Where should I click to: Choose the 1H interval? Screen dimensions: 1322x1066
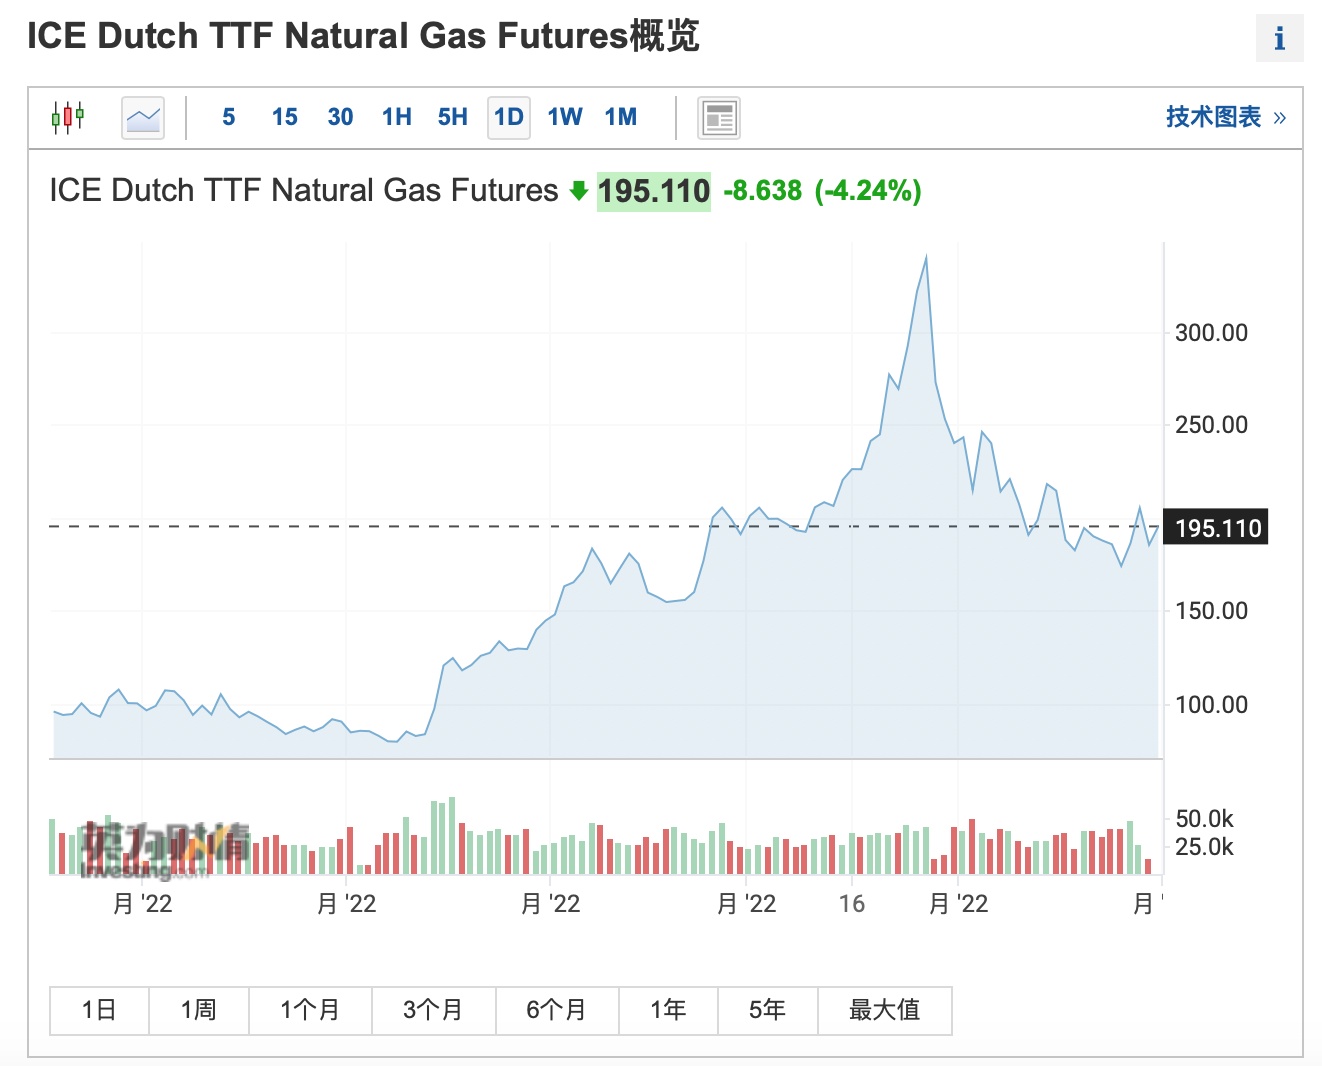(397, 117)
